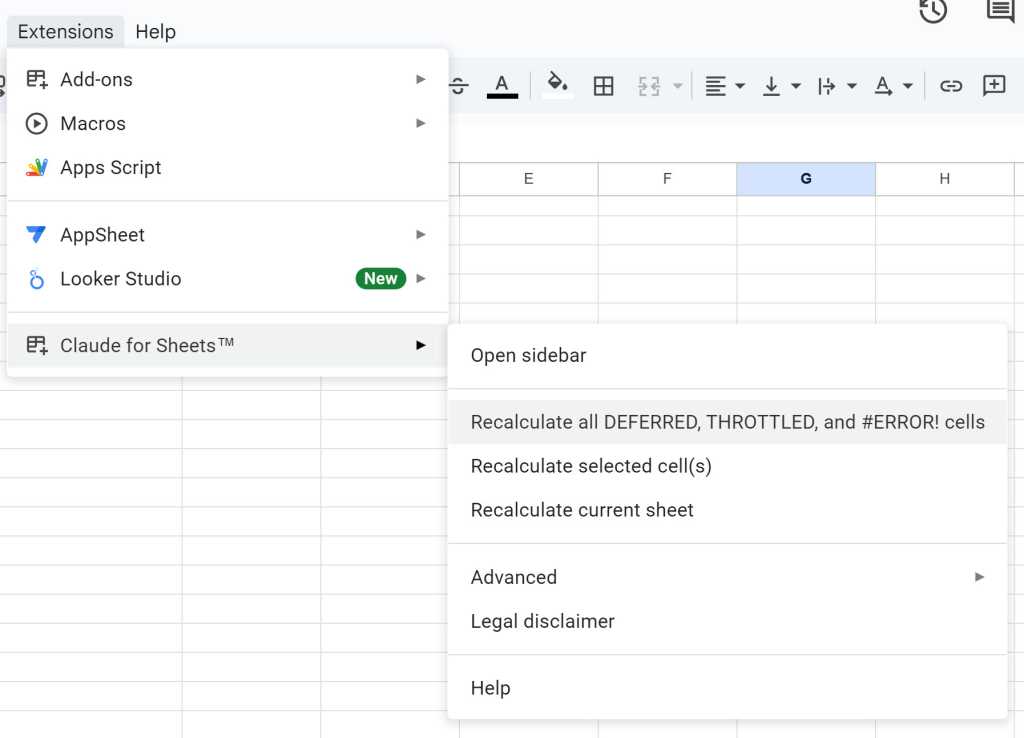The width and height of the screenshot is (1024, 738).
Task: Click the Looker Studio icon
Action: click(37, 279)
